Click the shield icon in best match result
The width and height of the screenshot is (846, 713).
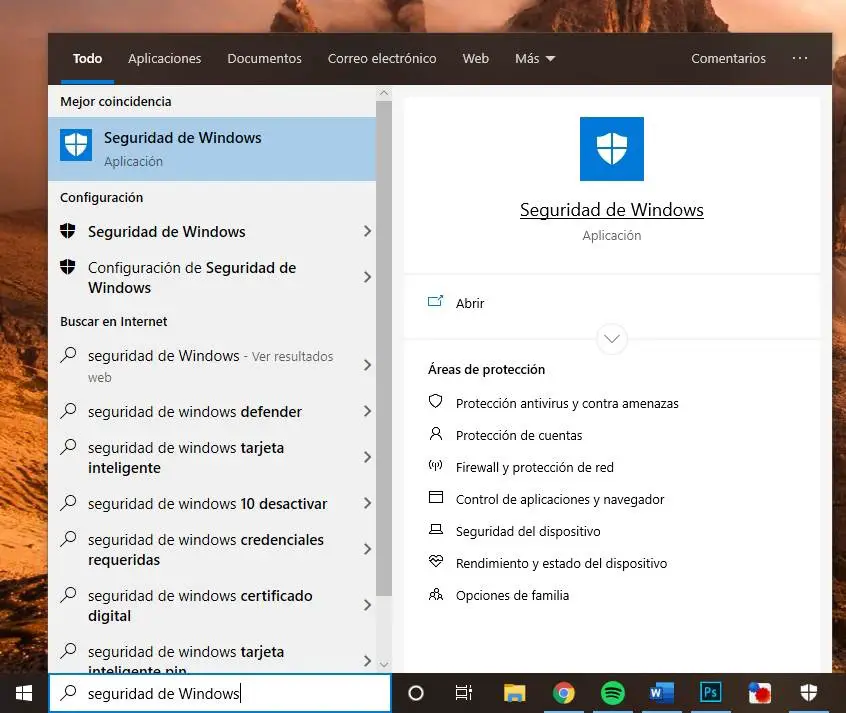(x=76, y=145)
